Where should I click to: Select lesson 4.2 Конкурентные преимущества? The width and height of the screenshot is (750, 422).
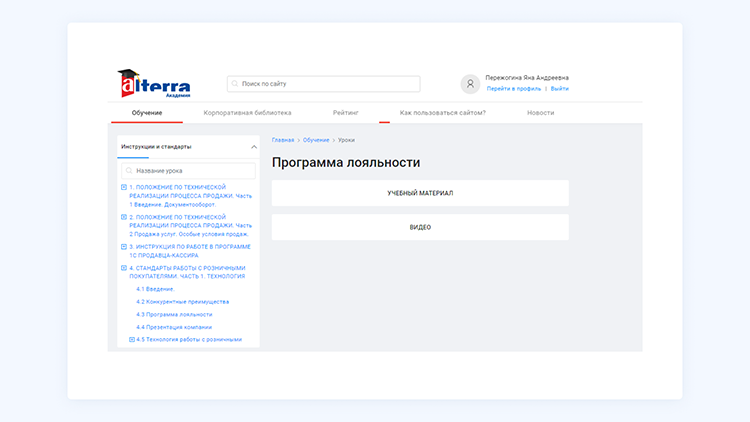(x=183, y=301)
